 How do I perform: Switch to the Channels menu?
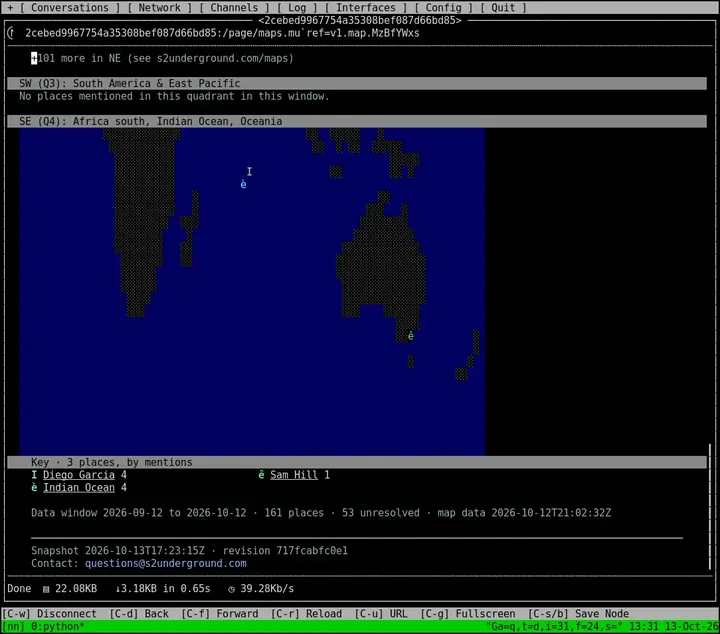pyautogui.click(x=234, y=8)
